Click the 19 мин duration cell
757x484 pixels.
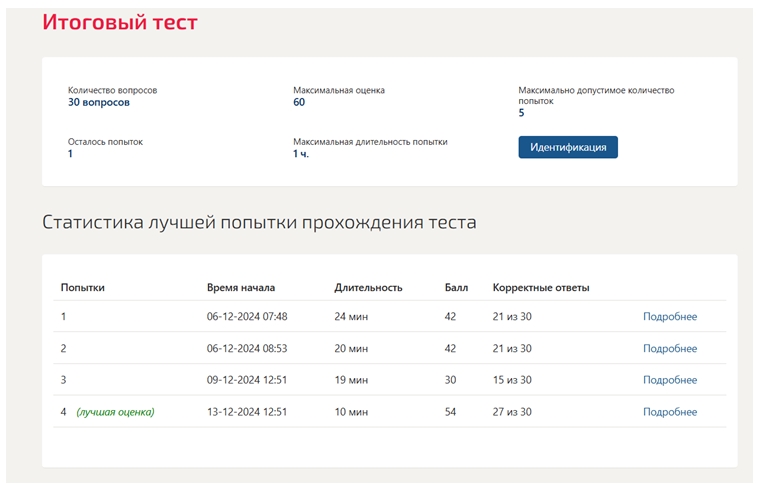point(351,380)
